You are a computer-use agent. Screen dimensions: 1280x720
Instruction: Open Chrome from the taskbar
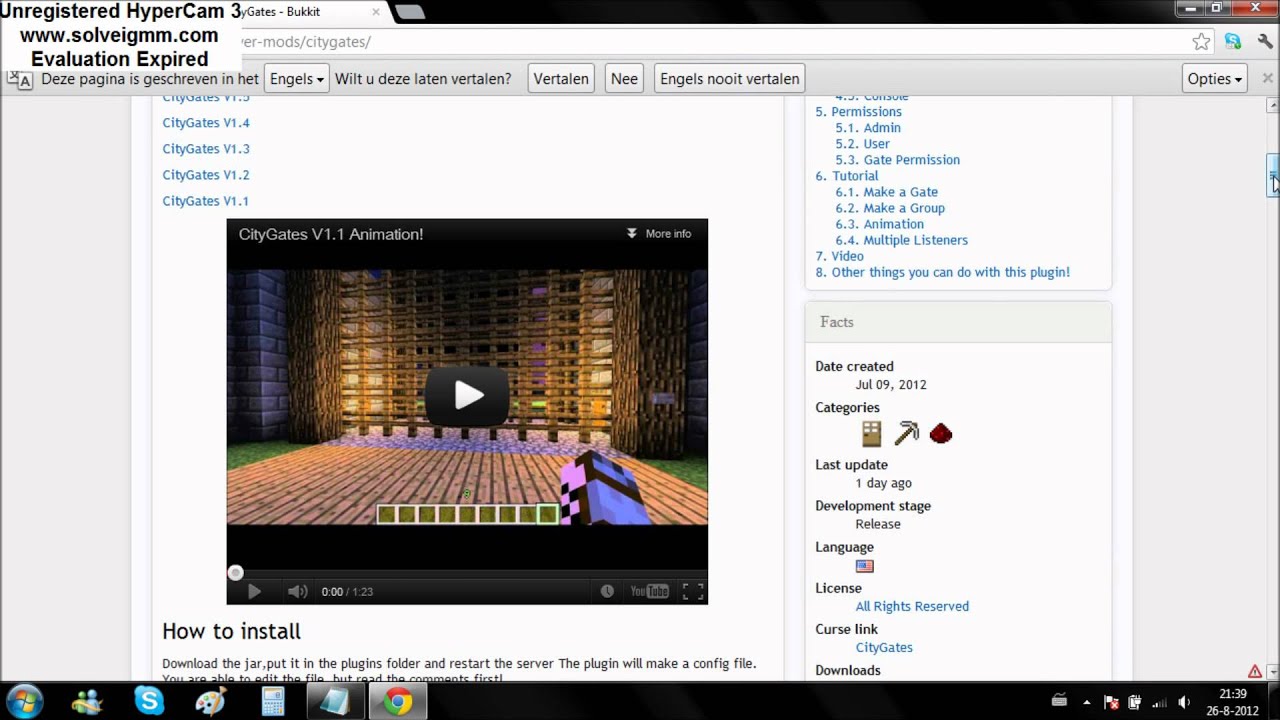point(397,702)
